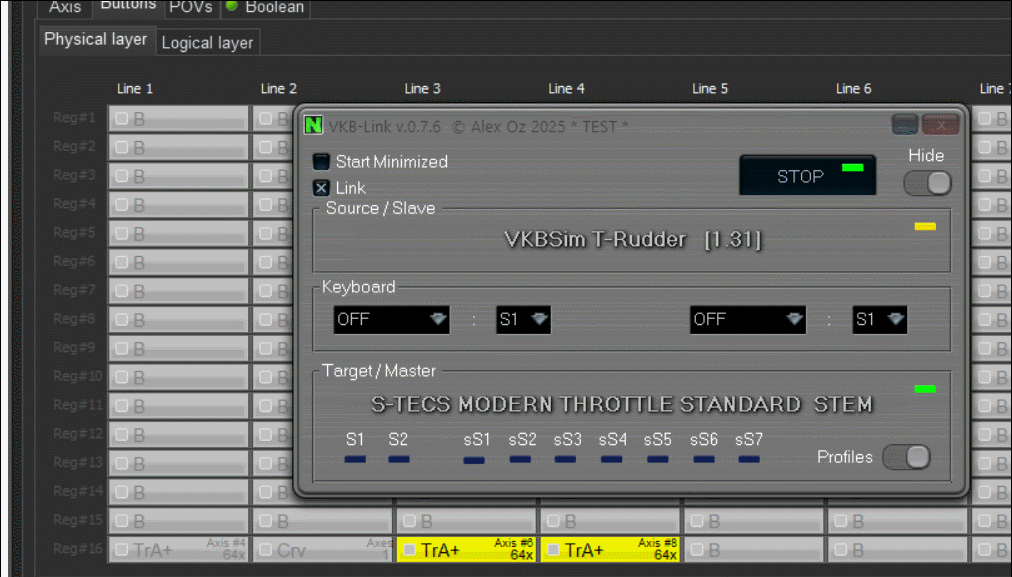The height and width of the screenshot is (577, 1012).
Task: Minimize the VKB-Link window
Action: pos(904,125)
